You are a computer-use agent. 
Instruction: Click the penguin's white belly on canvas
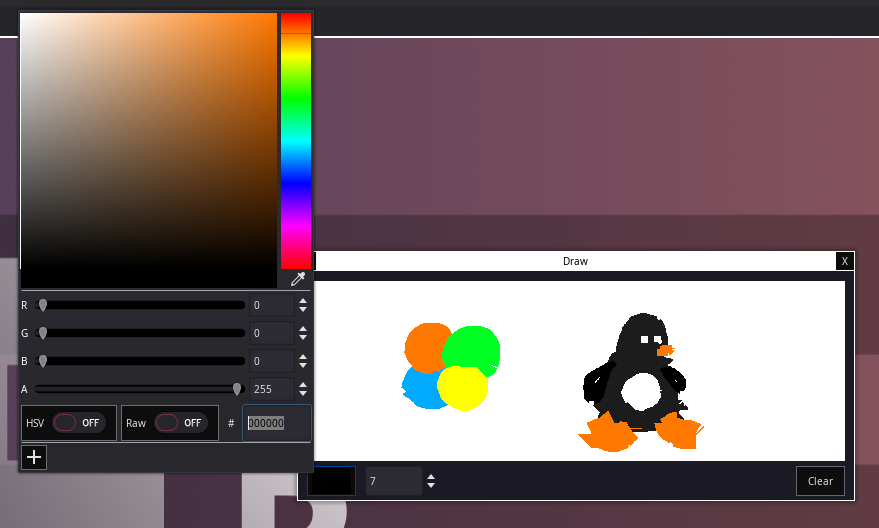(641, 392)
